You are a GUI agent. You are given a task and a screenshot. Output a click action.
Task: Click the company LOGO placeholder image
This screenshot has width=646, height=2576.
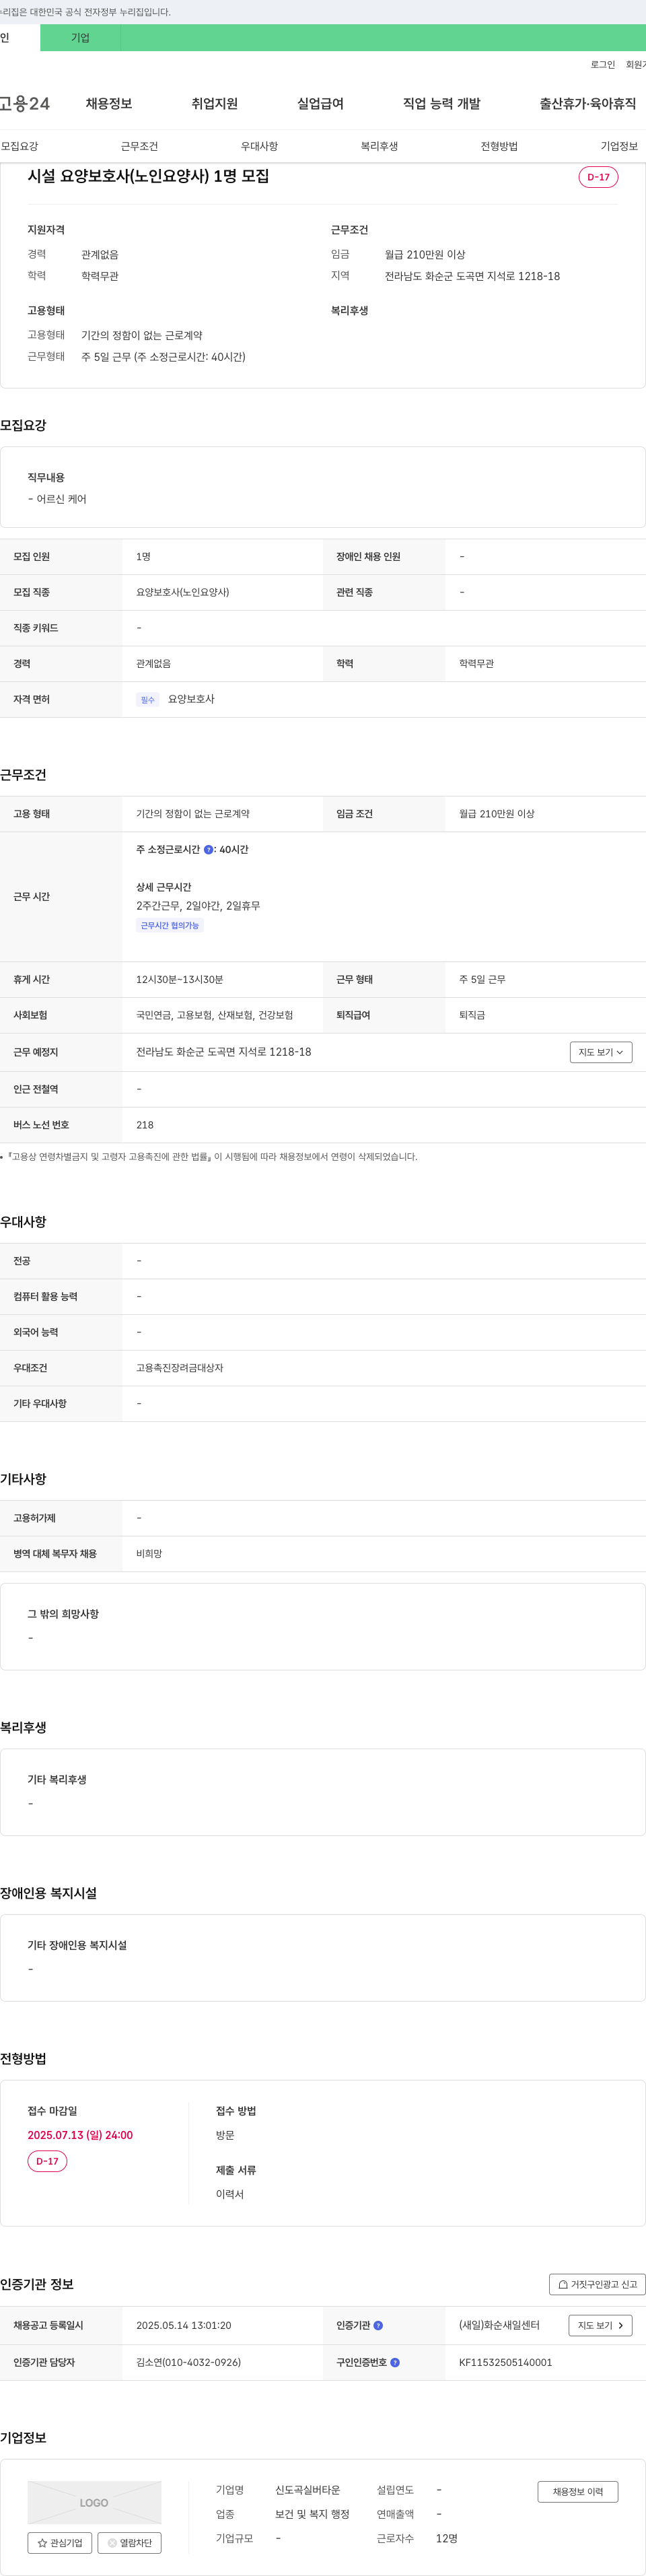coord(94,2502)
